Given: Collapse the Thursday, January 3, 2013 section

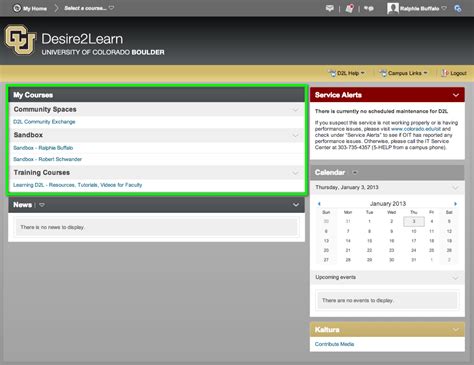Looking at the screenshot, I should coord(455,188).
